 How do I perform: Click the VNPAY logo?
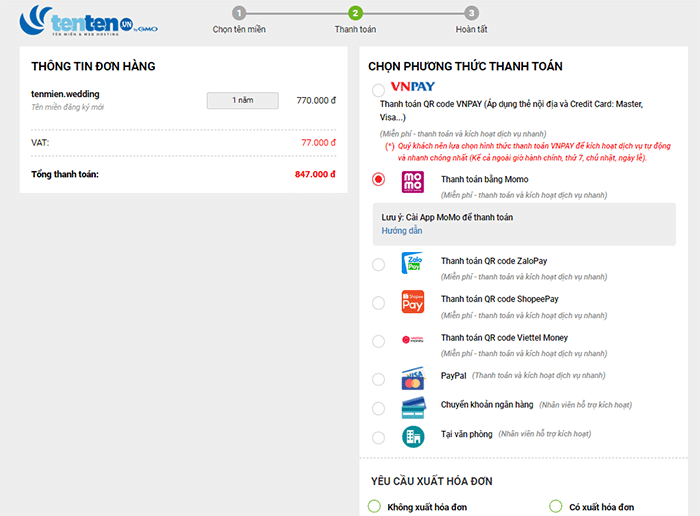(412, 86)
